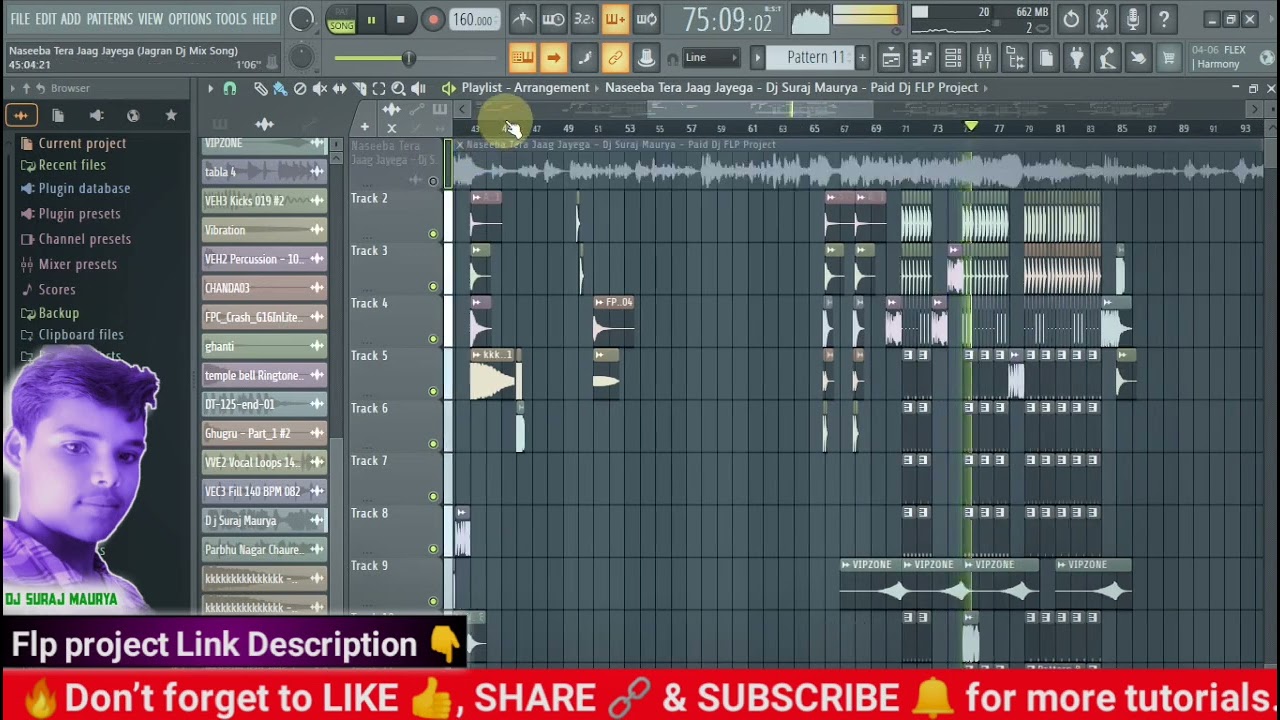
Task: Select the 'CHANDA03' clip in picker
Action: (264, 288)
